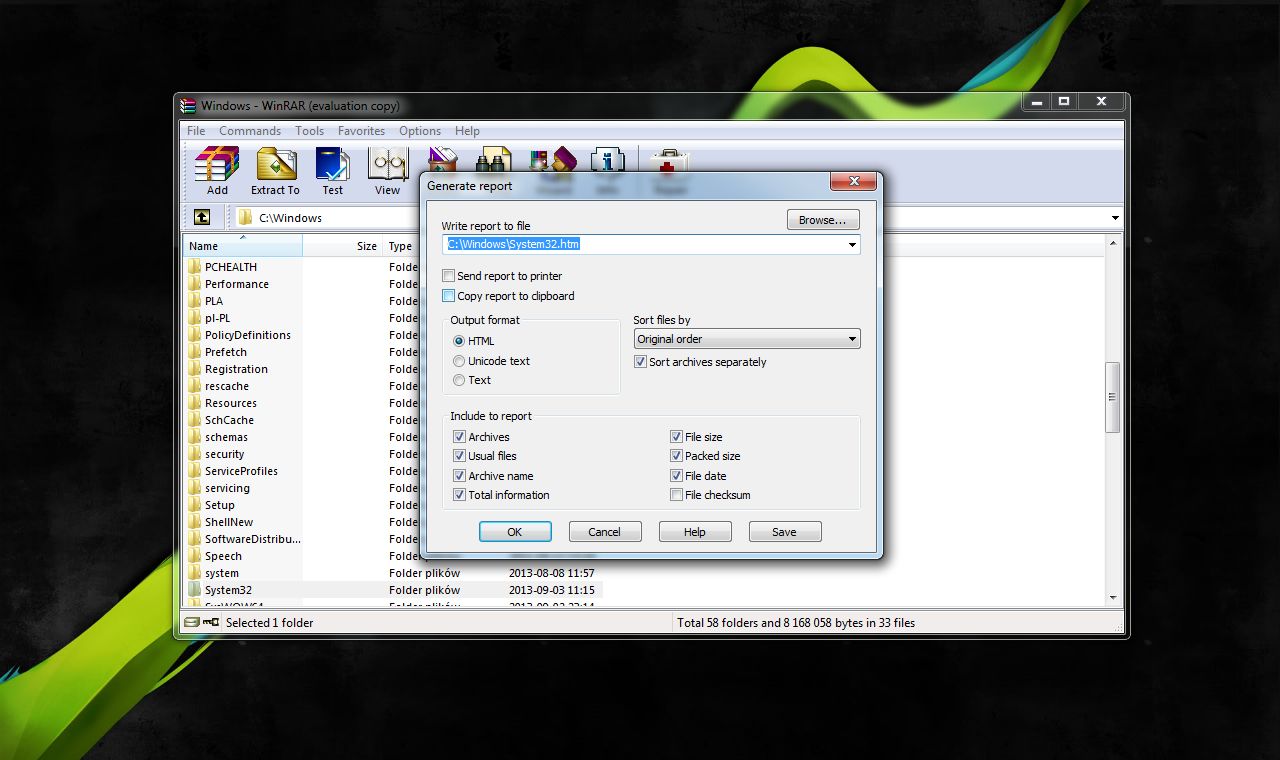Click the PCHEALTH folder icon
1280x760 pixels.
(x=194, y=267)
